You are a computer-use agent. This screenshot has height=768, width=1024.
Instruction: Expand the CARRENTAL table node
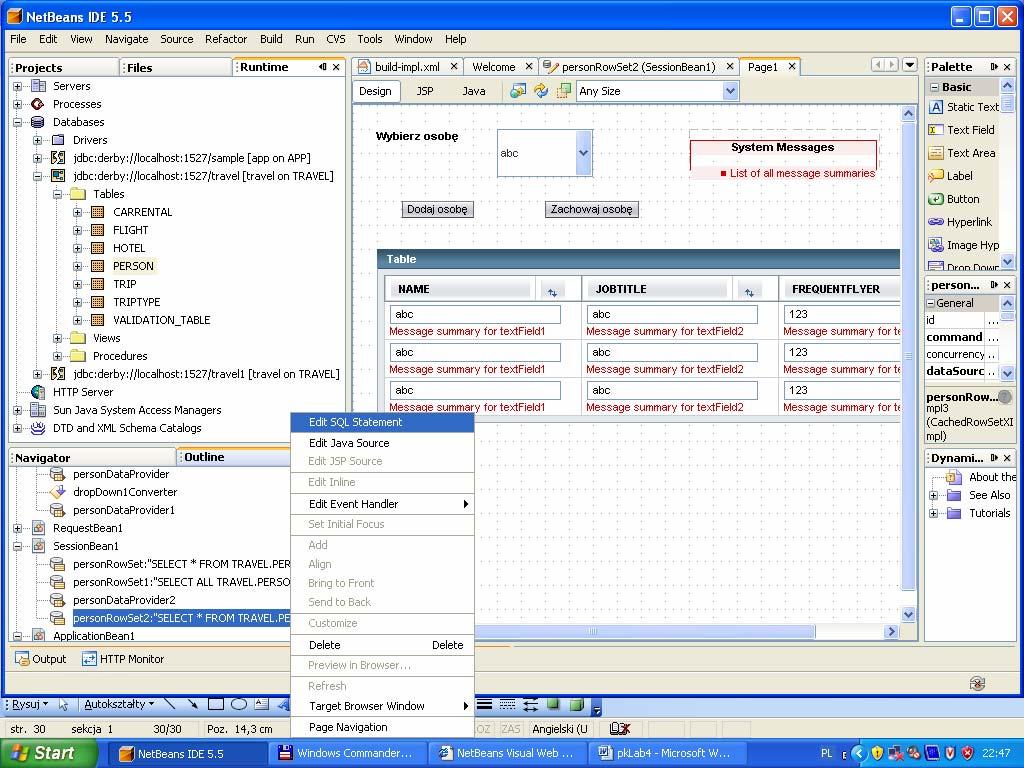coord(78,212)
